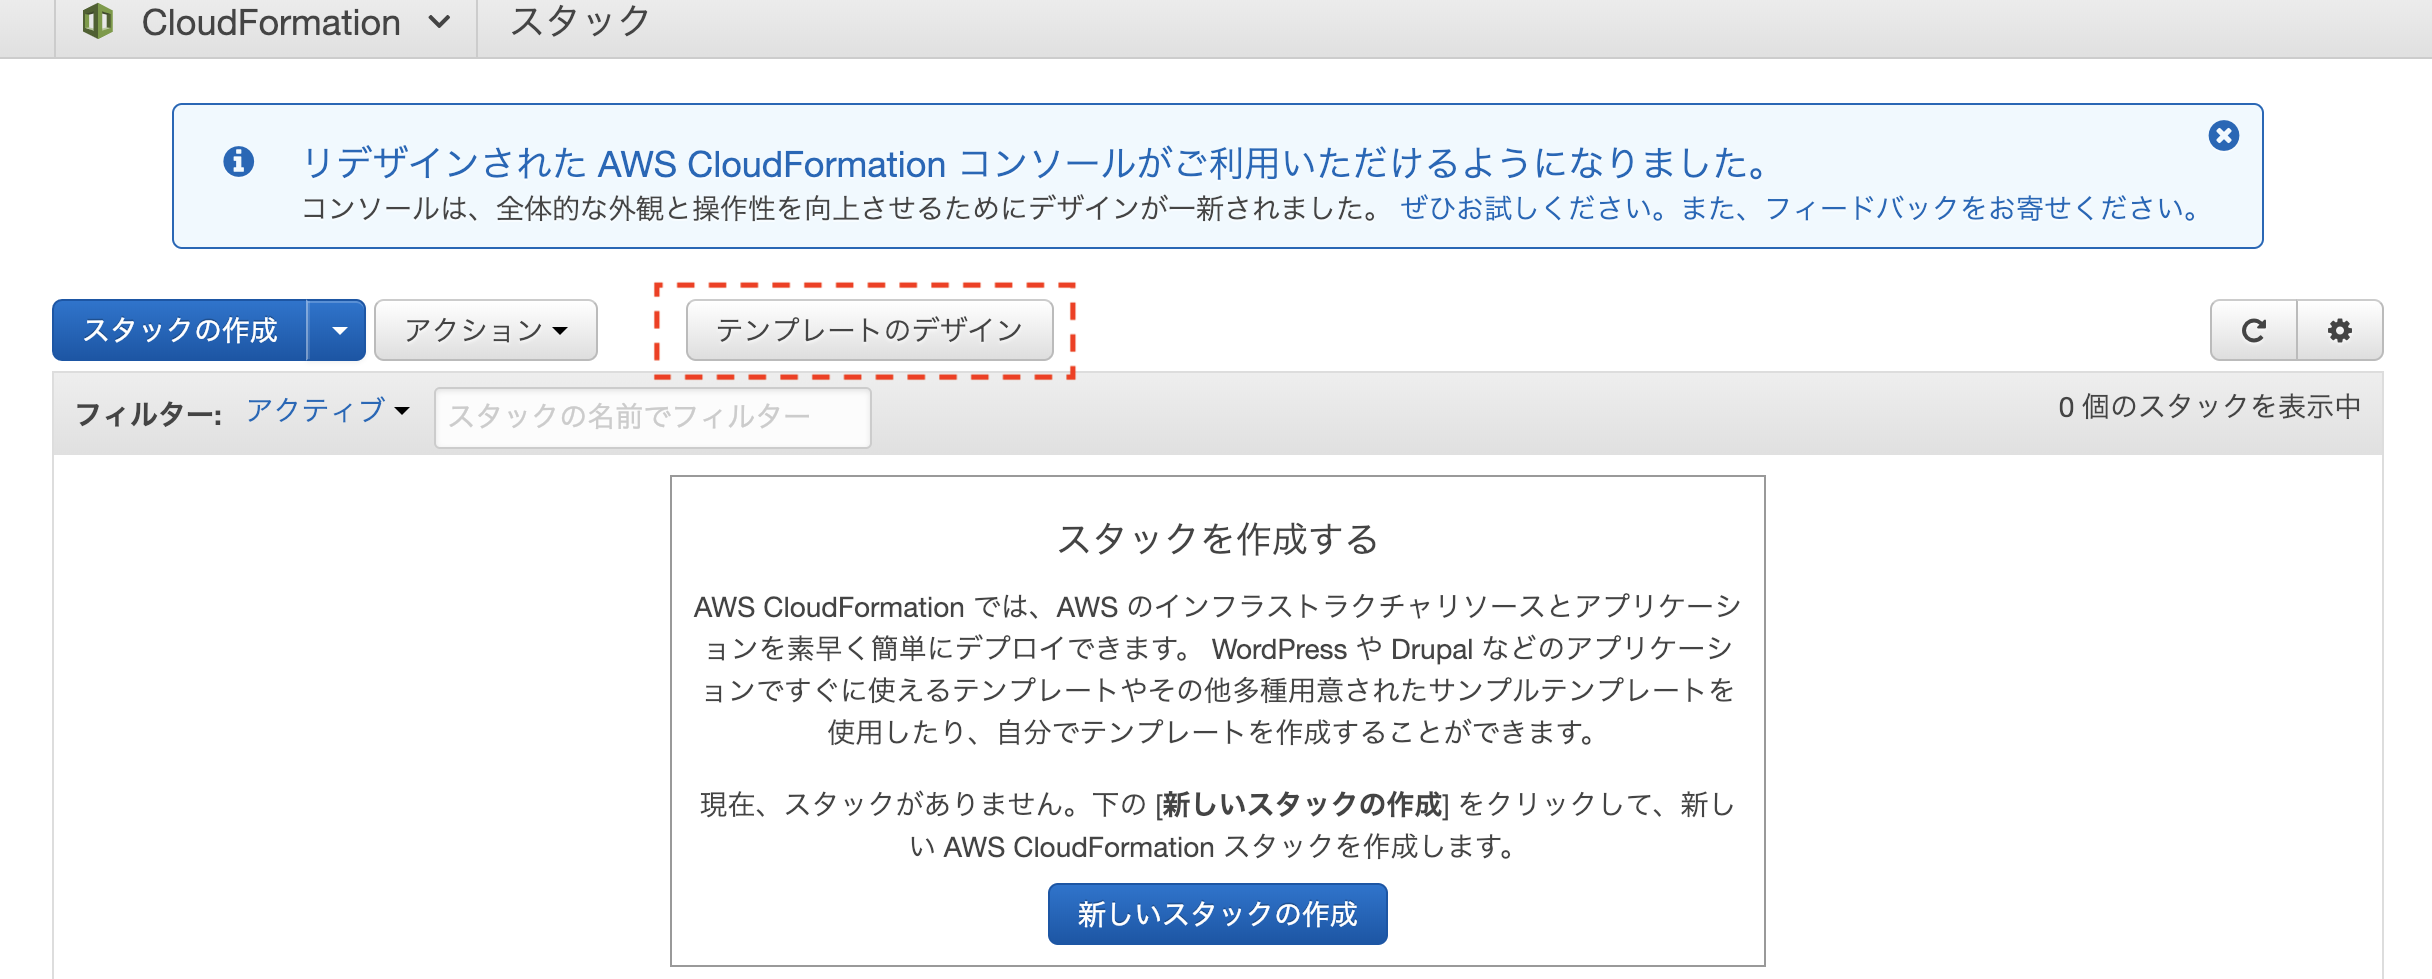Screen dimensions: 2432x979
Task: Click the スタック breadcrumb label
Action: (x=580, y=21)
